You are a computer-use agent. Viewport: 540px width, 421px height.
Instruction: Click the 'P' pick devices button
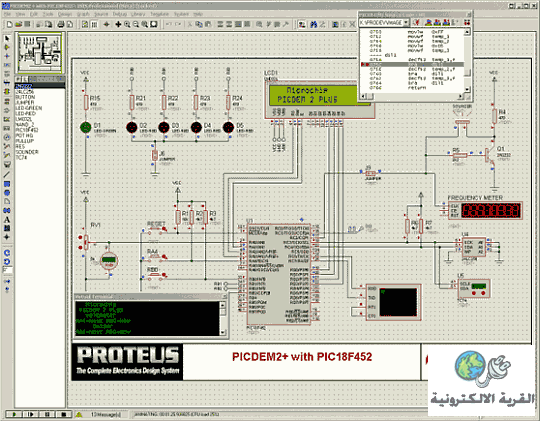18,79
